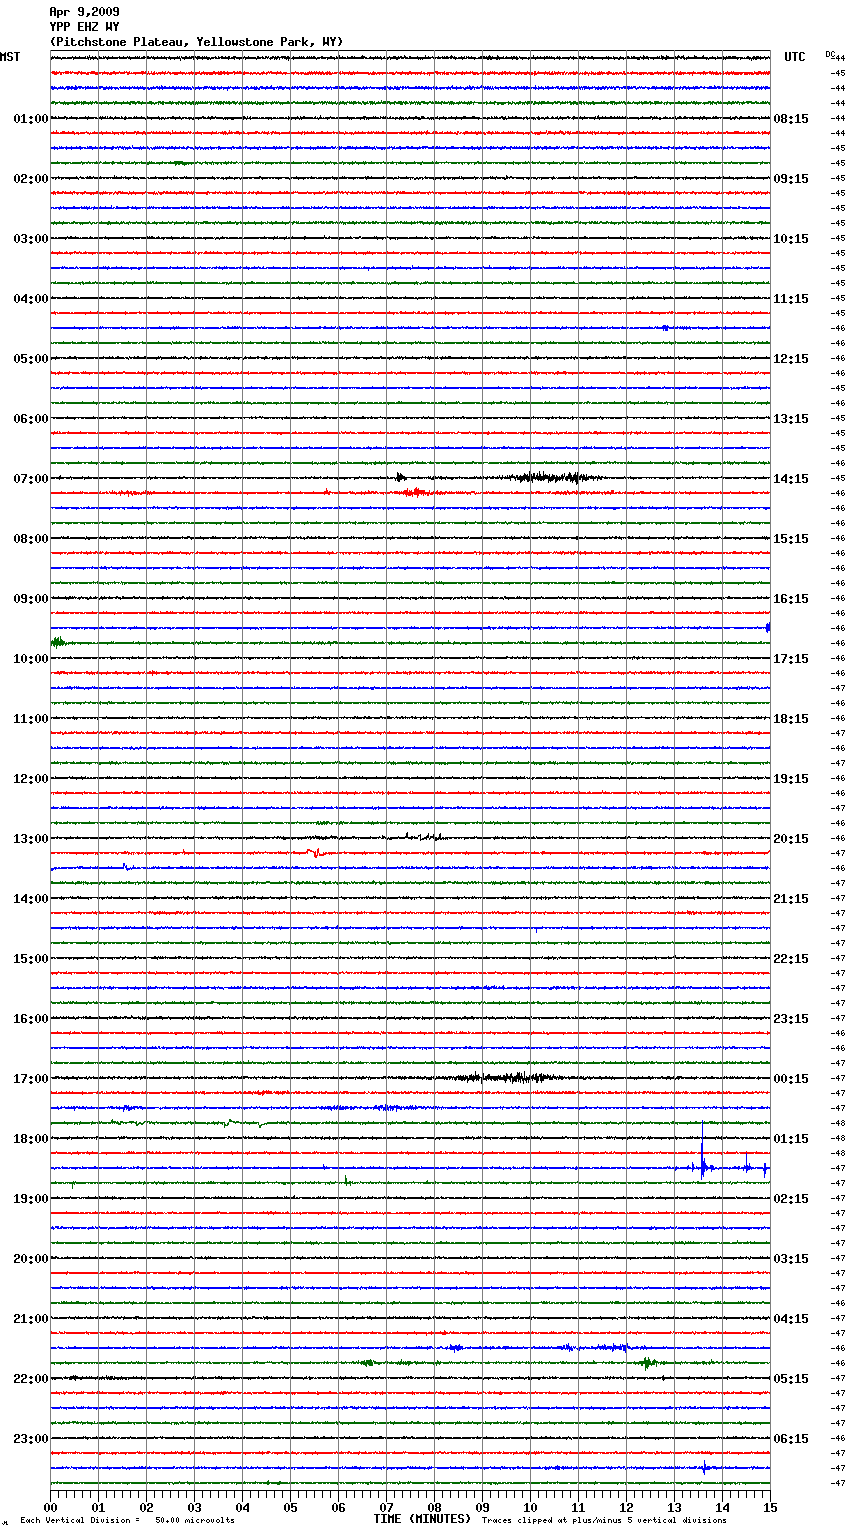Click the 11:15 UTC time label
This screenshot has height=1534, width=850.
point(791,299)
